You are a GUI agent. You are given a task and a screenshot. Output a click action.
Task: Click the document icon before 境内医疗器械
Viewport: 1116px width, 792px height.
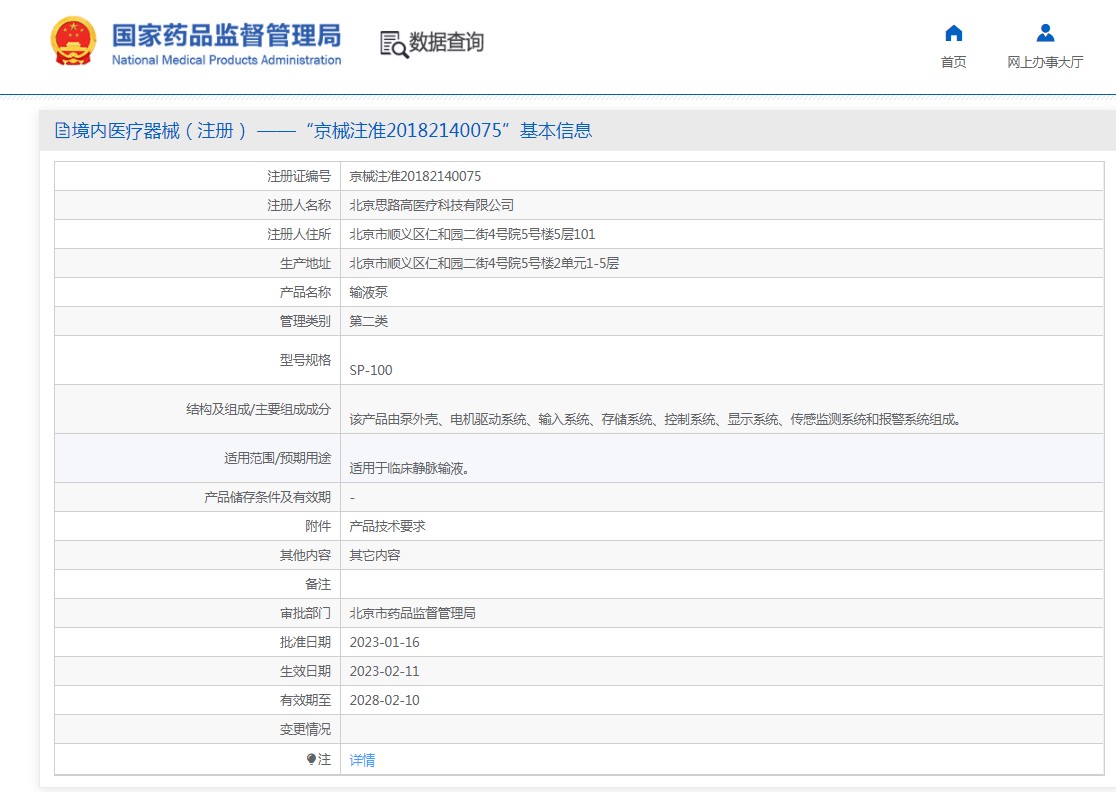point(62,130)
